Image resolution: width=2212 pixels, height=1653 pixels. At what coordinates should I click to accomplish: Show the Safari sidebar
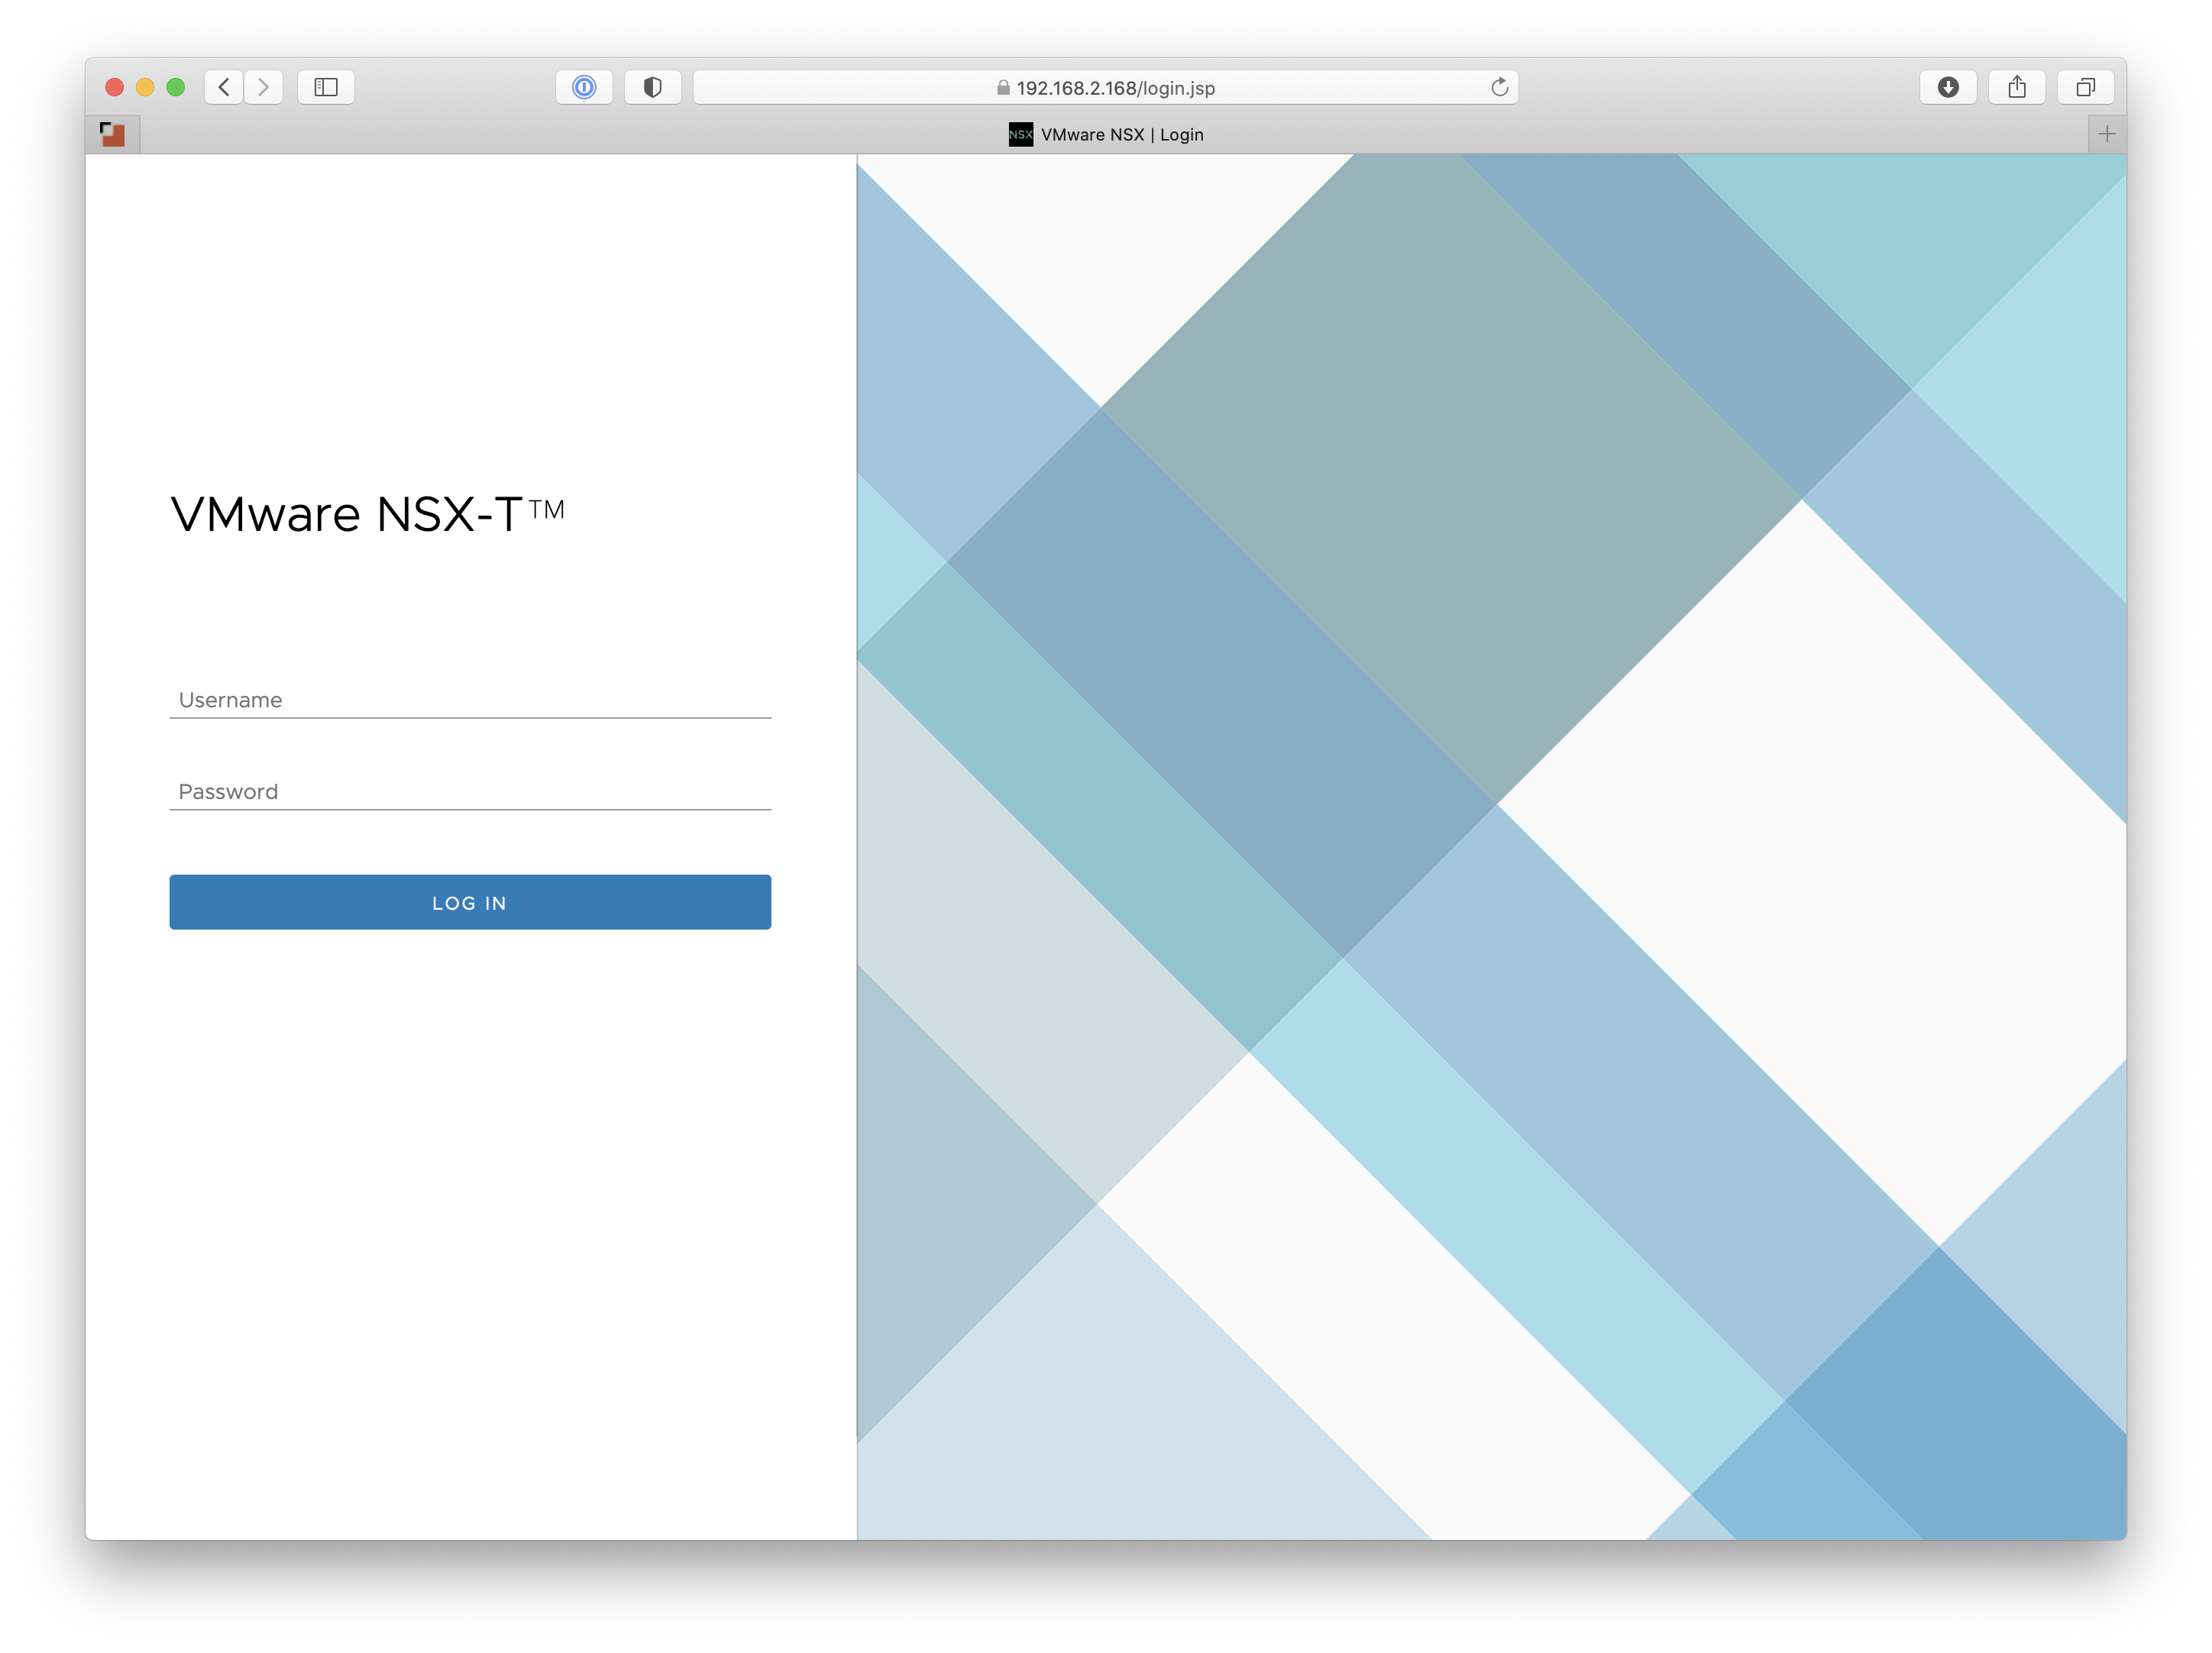pos(326,87)
